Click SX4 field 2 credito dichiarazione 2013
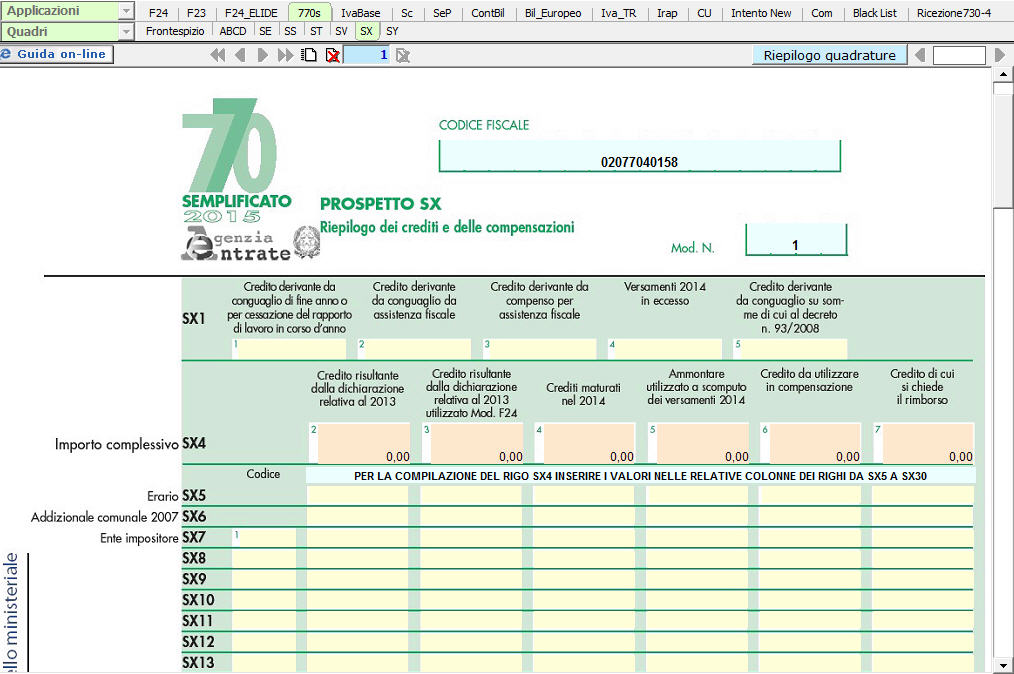The image size is (1014, 674). tap(360, 444)
